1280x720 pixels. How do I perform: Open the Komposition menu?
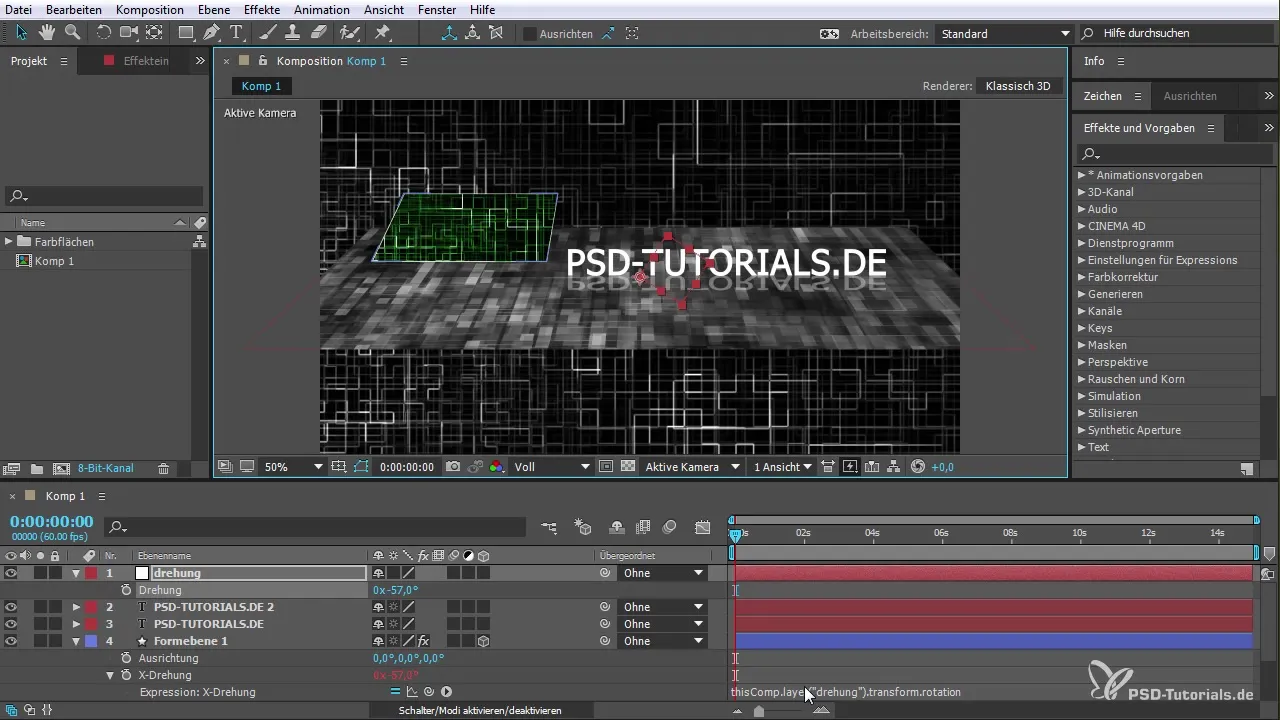(x=150, y=10)
